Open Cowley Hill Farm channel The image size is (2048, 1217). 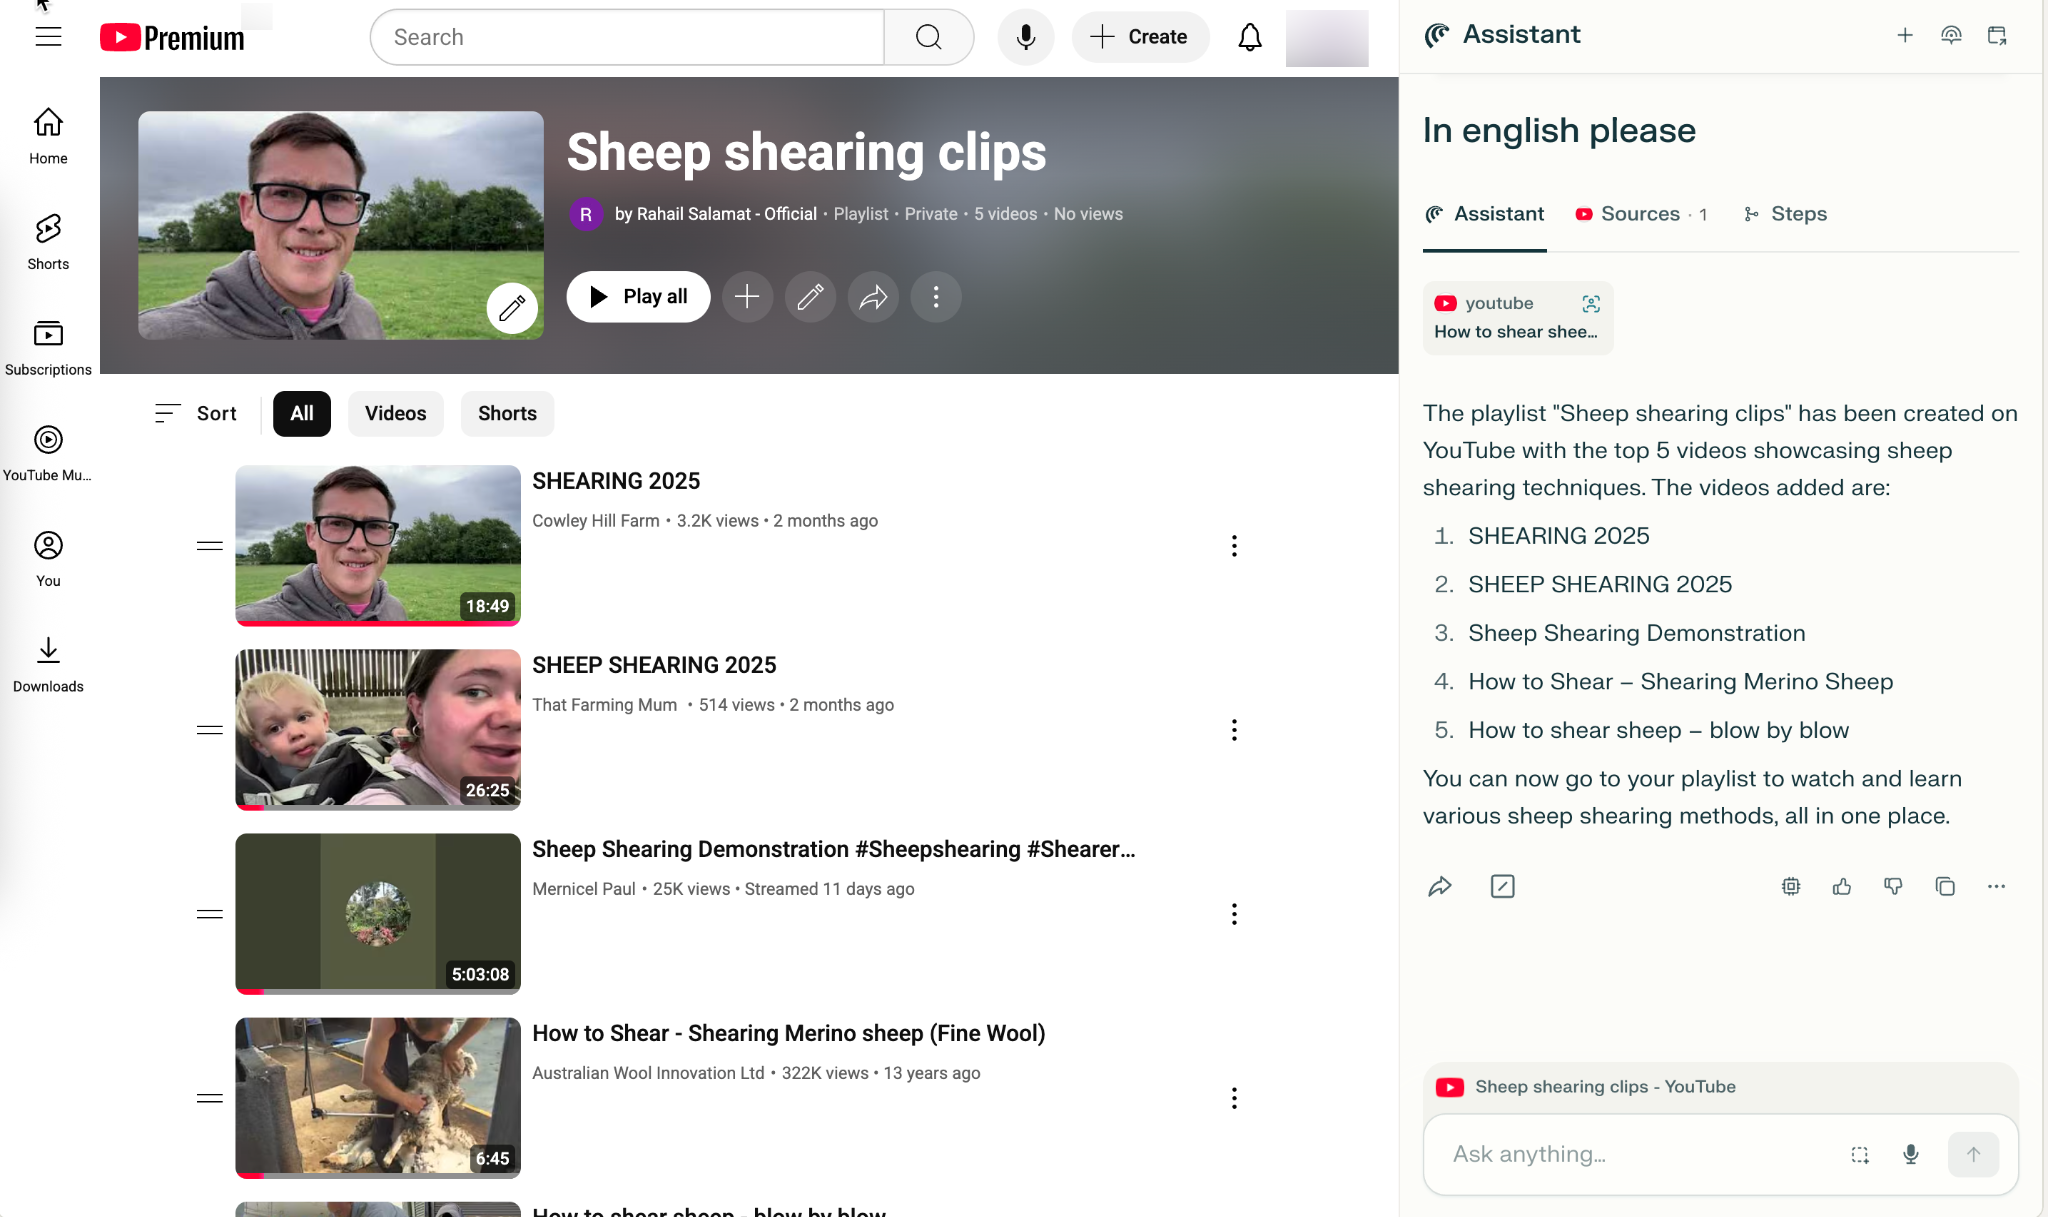click(596, 521)
